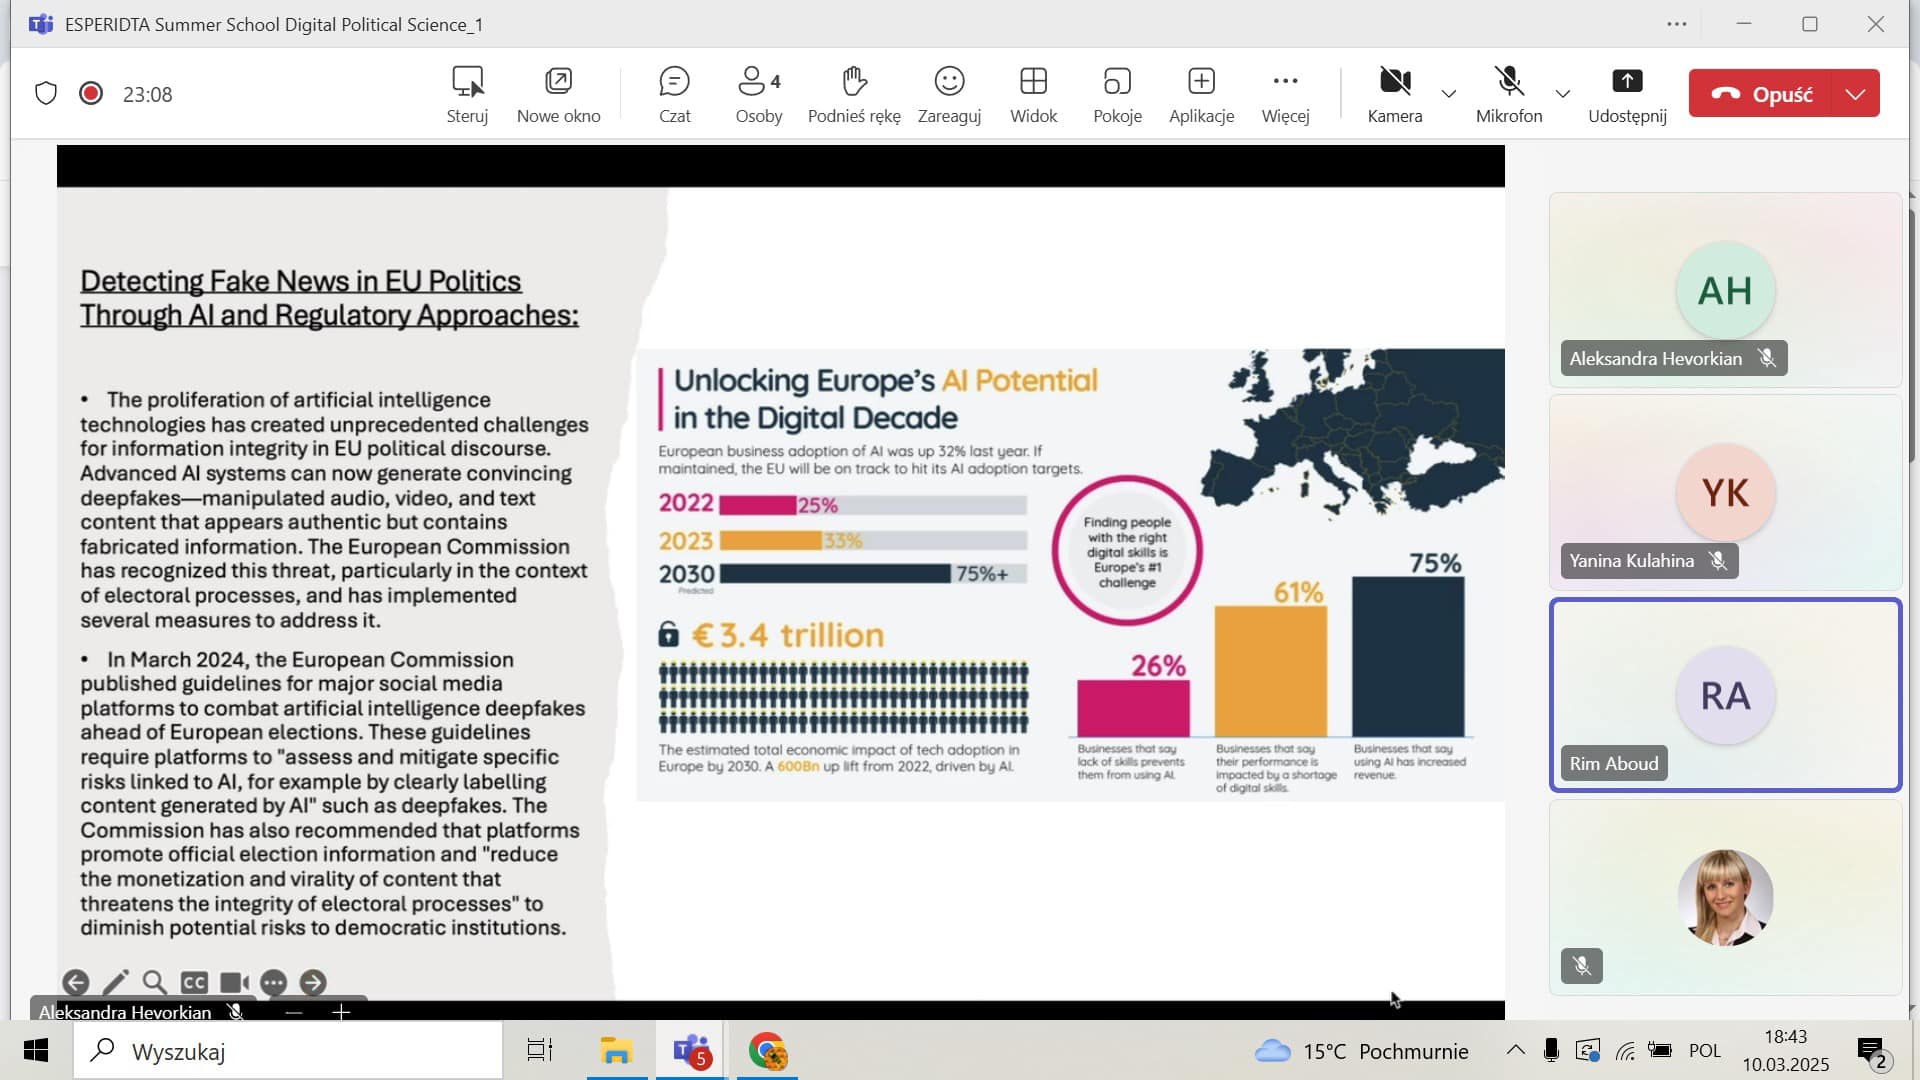Show the Osoby participants list
Screen dimensions: 1920x1080
pyautogui.click(x=759, y=94)
